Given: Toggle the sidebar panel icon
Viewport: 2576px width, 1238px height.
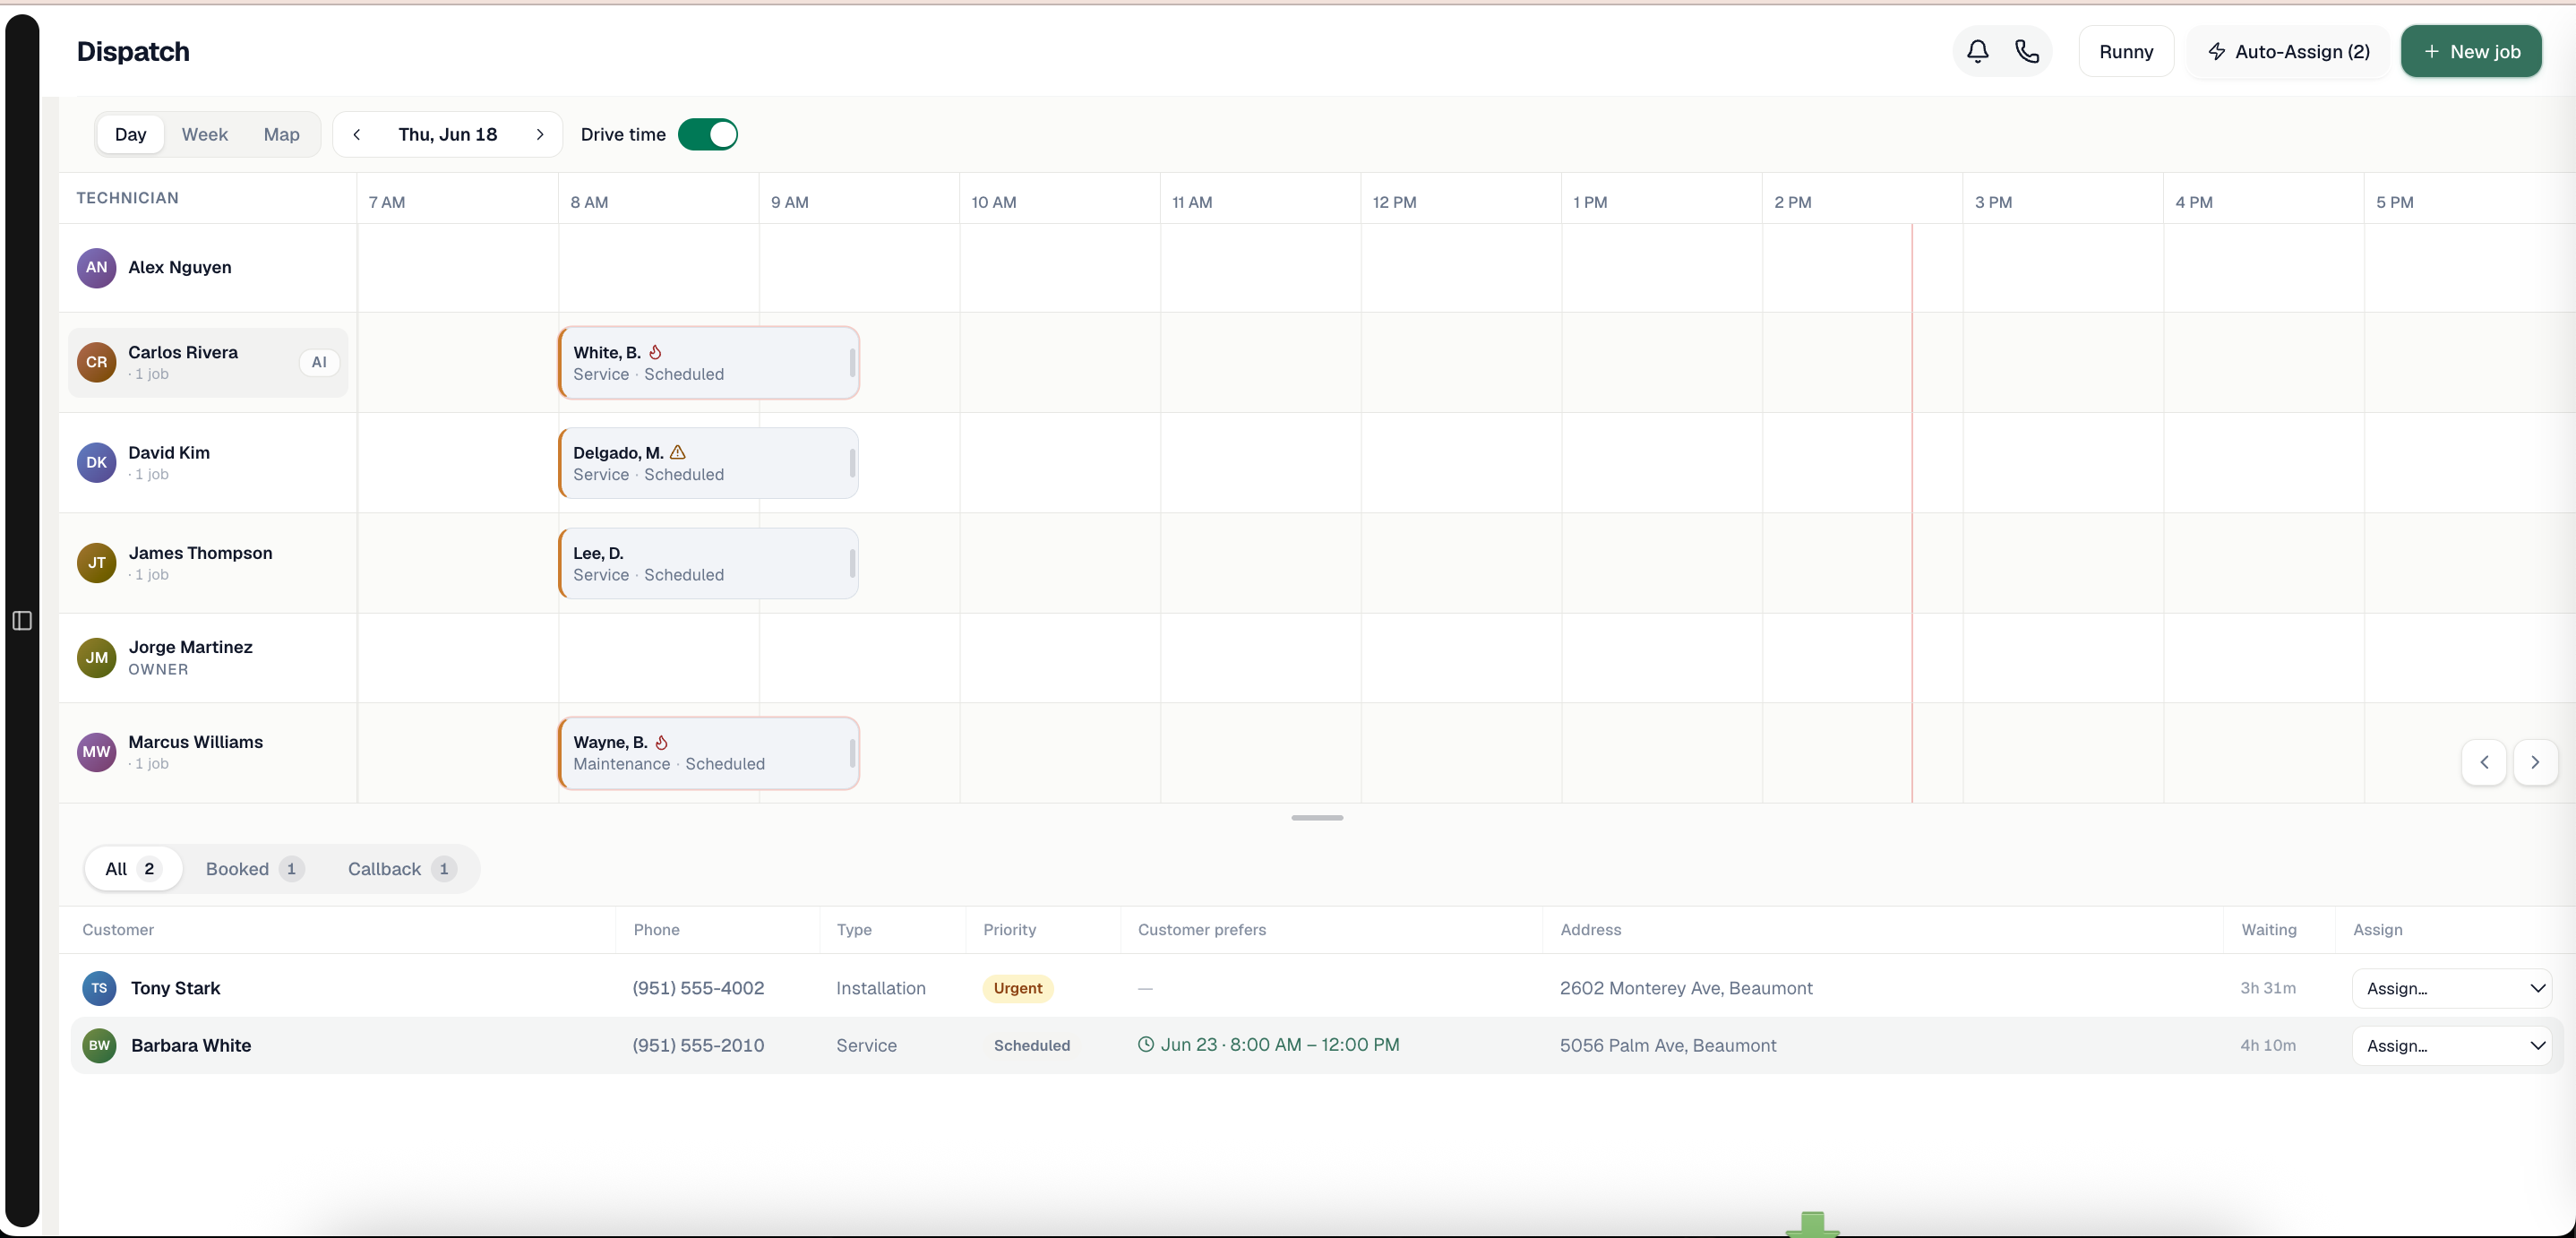Looking at the screenshot, I should click(x=22, y=621).
